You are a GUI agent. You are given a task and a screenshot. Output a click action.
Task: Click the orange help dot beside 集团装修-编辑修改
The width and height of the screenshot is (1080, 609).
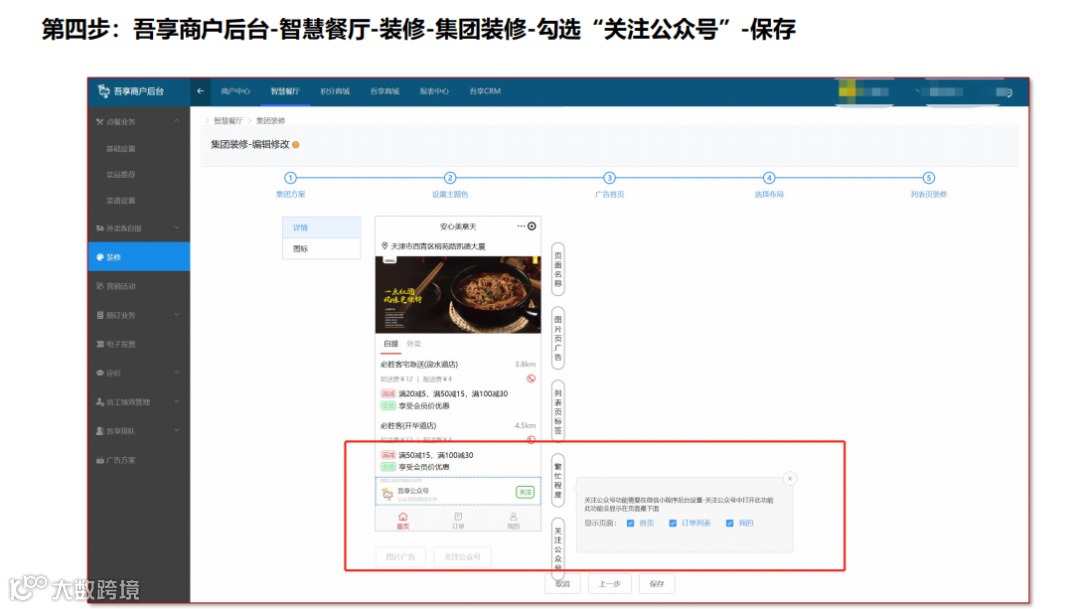[x=295, y=145]
